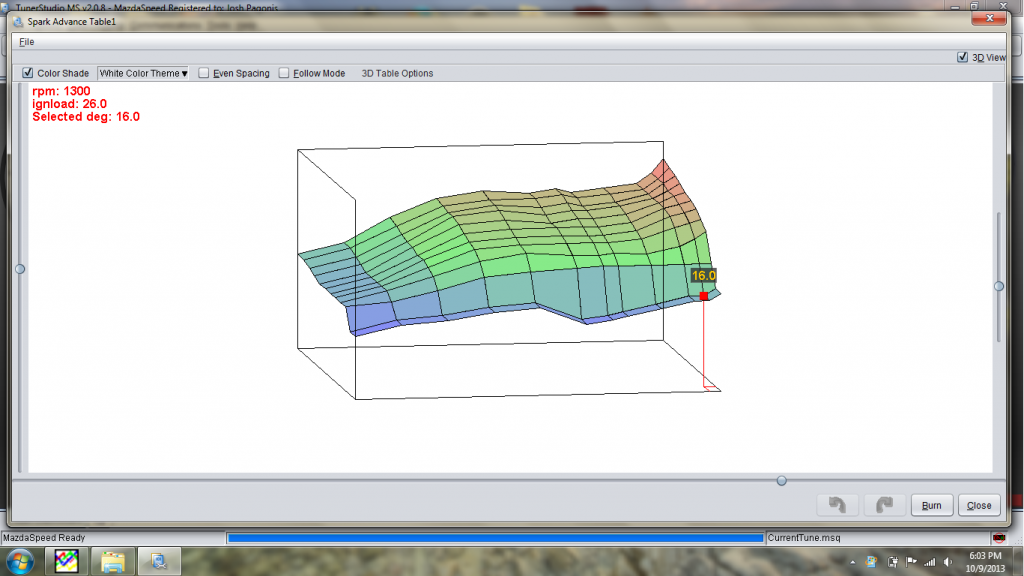1024x576 pixels.
Task: Click the volume speaker tray icon
Action: pos(949,561)
